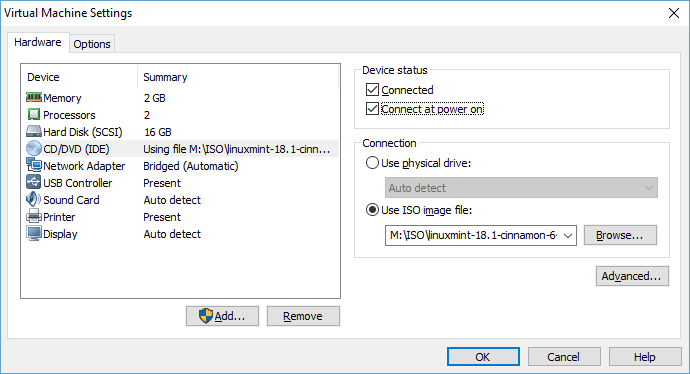Select the Processors chip icon
690x374 pixels.
pos(34,114)
